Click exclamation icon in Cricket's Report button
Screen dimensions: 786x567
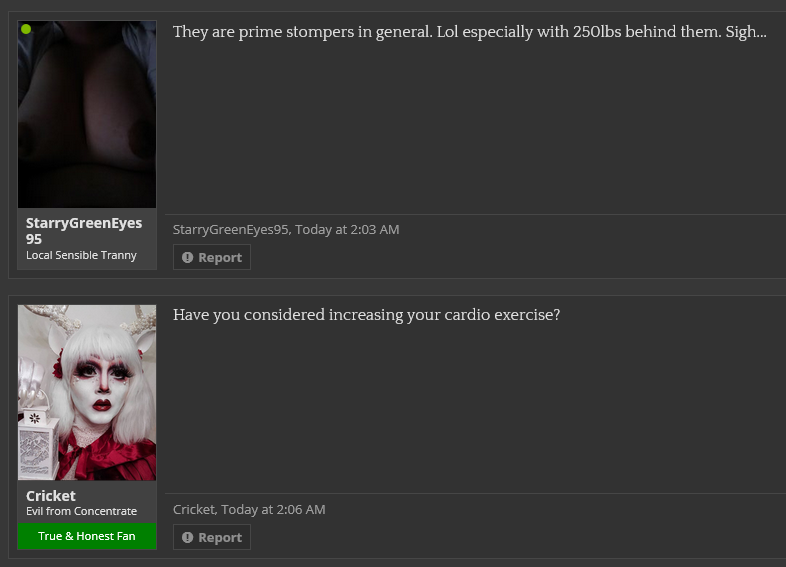pos(187,537)
